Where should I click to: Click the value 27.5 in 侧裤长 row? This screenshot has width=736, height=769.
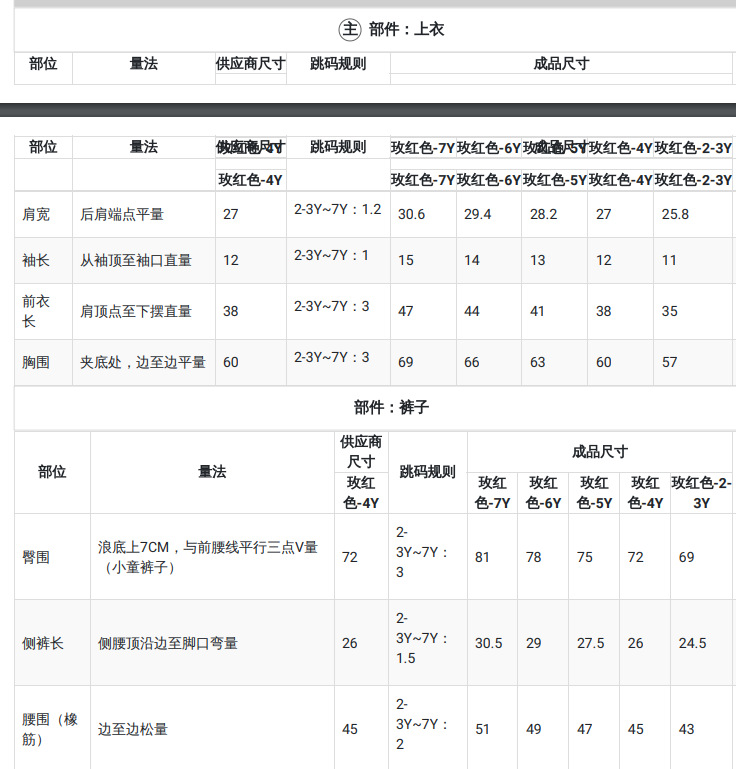tap(590, 643)
